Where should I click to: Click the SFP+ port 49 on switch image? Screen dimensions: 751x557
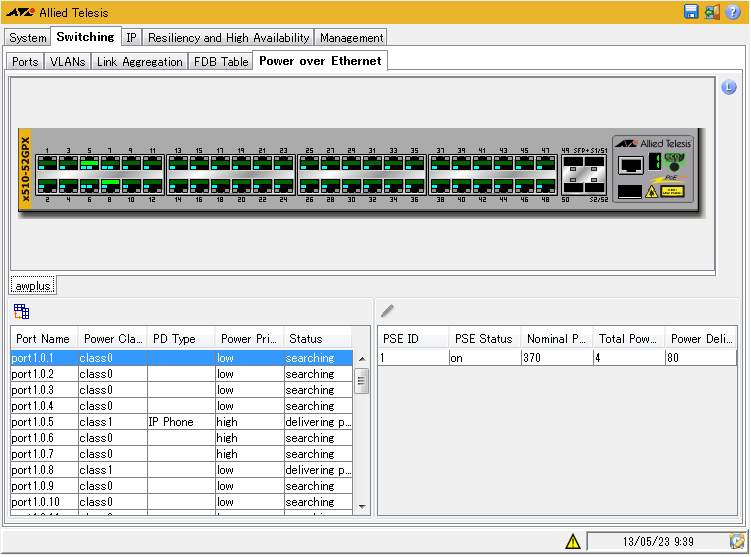tap(573, 163)
